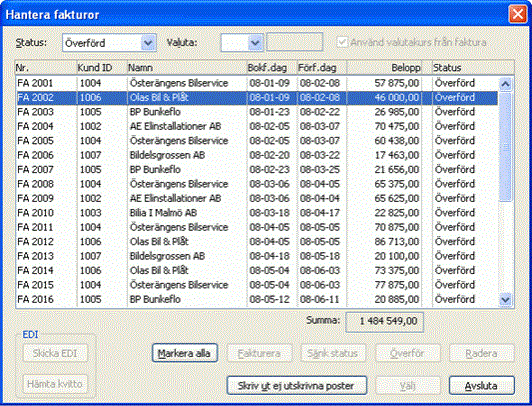This screenshot has width=532, height=406.
Task: Click the scroll down arrow of invoice list
Action: click(x=505, y=299)
